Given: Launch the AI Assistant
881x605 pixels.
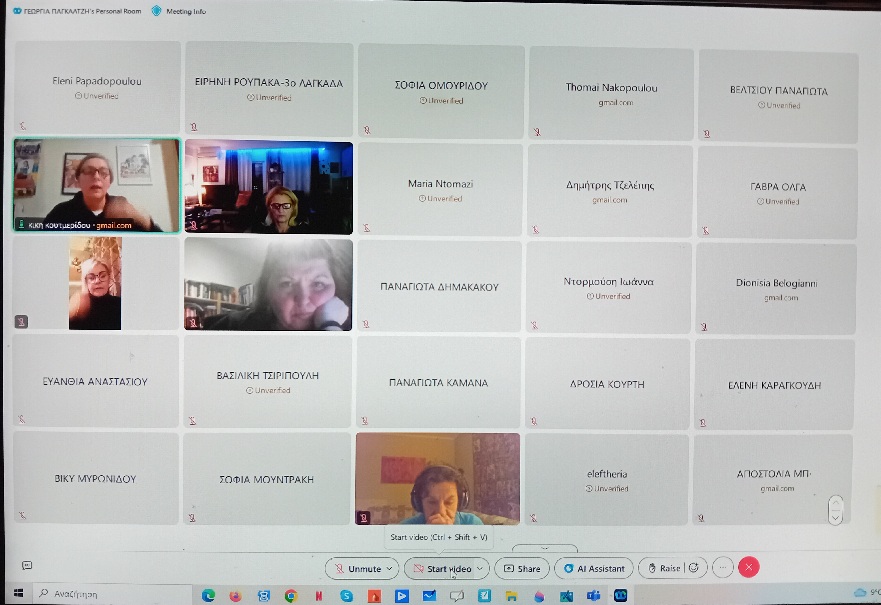Looking at the screenshot, I should coord(594,568).
